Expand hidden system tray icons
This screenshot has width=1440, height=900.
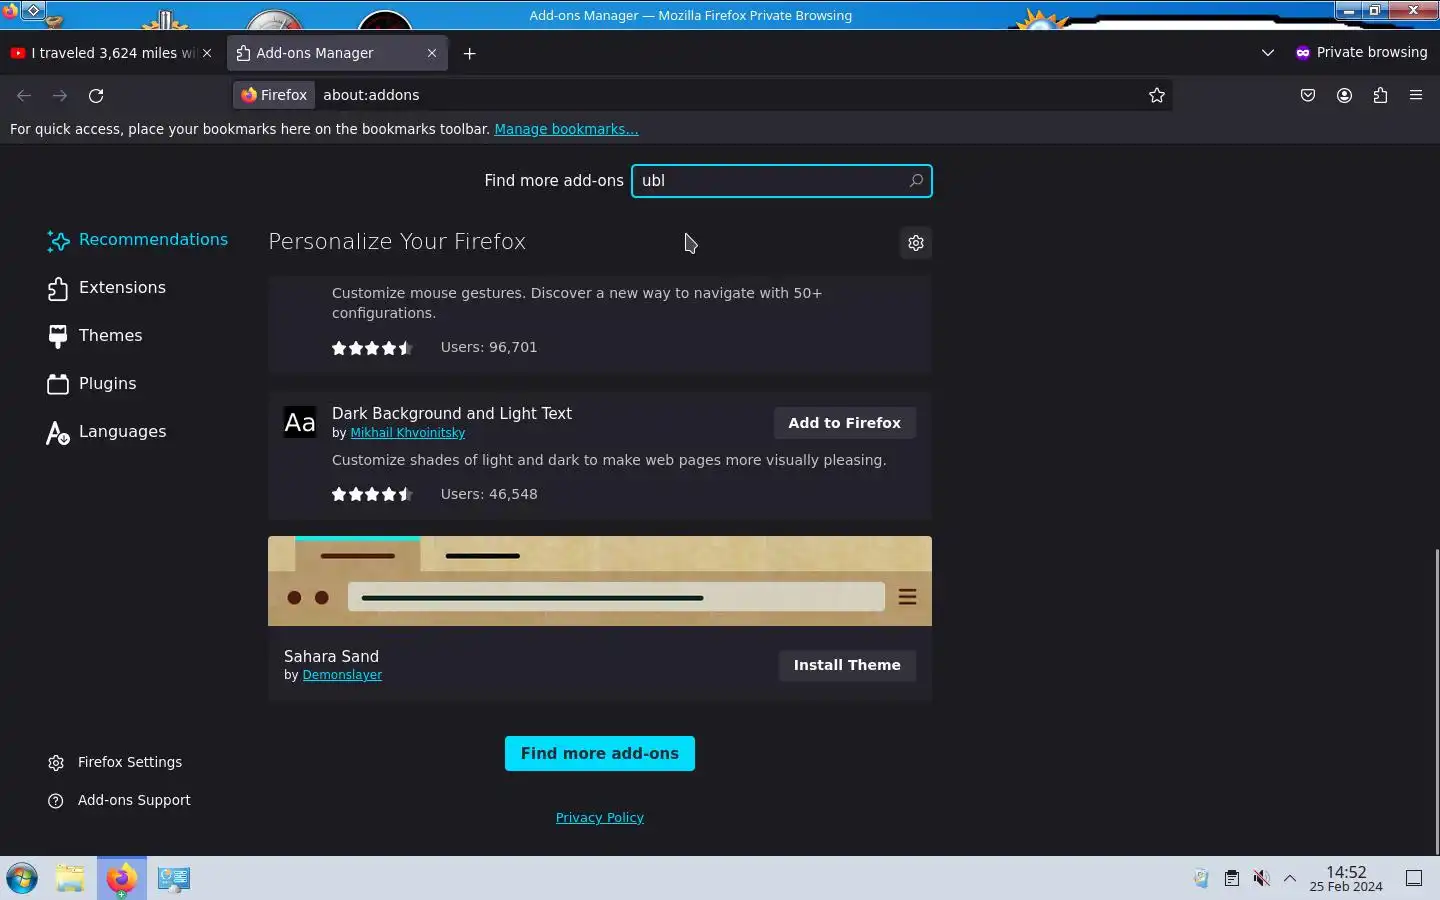(x=1290, y=878)
